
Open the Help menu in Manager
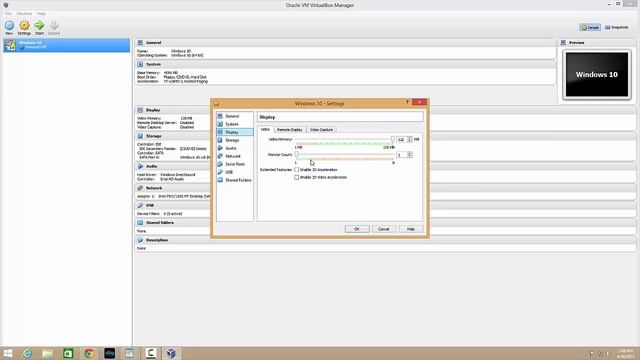(x=41, y=13)
